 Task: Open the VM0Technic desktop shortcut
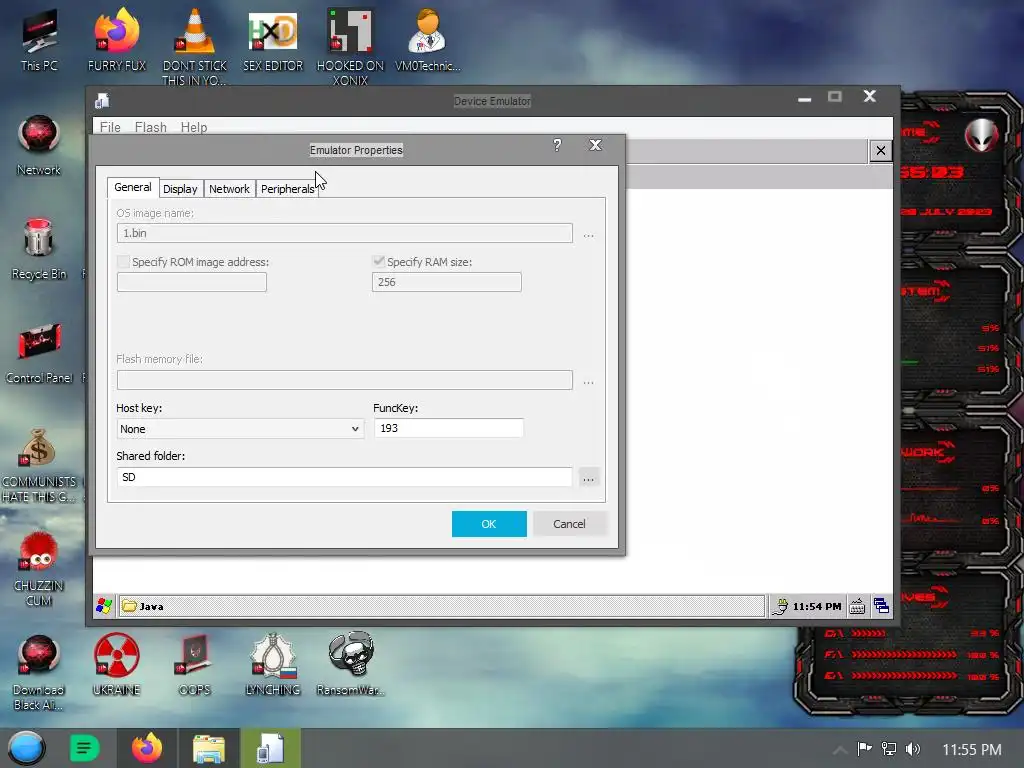427,39
